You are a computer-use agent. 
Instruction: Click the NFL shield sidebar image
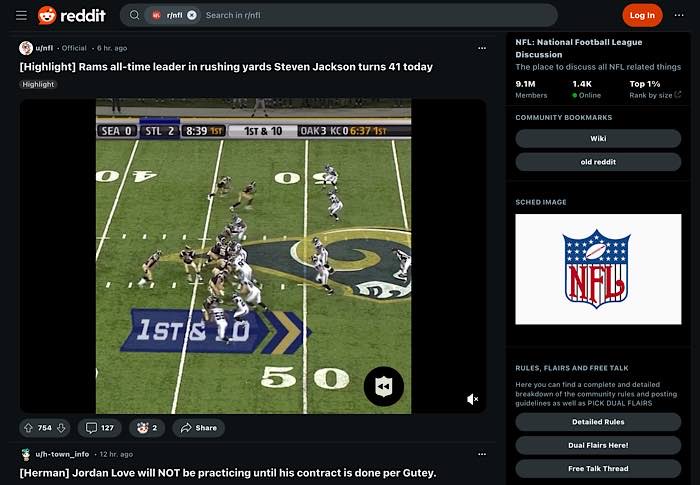pos(598,269)
